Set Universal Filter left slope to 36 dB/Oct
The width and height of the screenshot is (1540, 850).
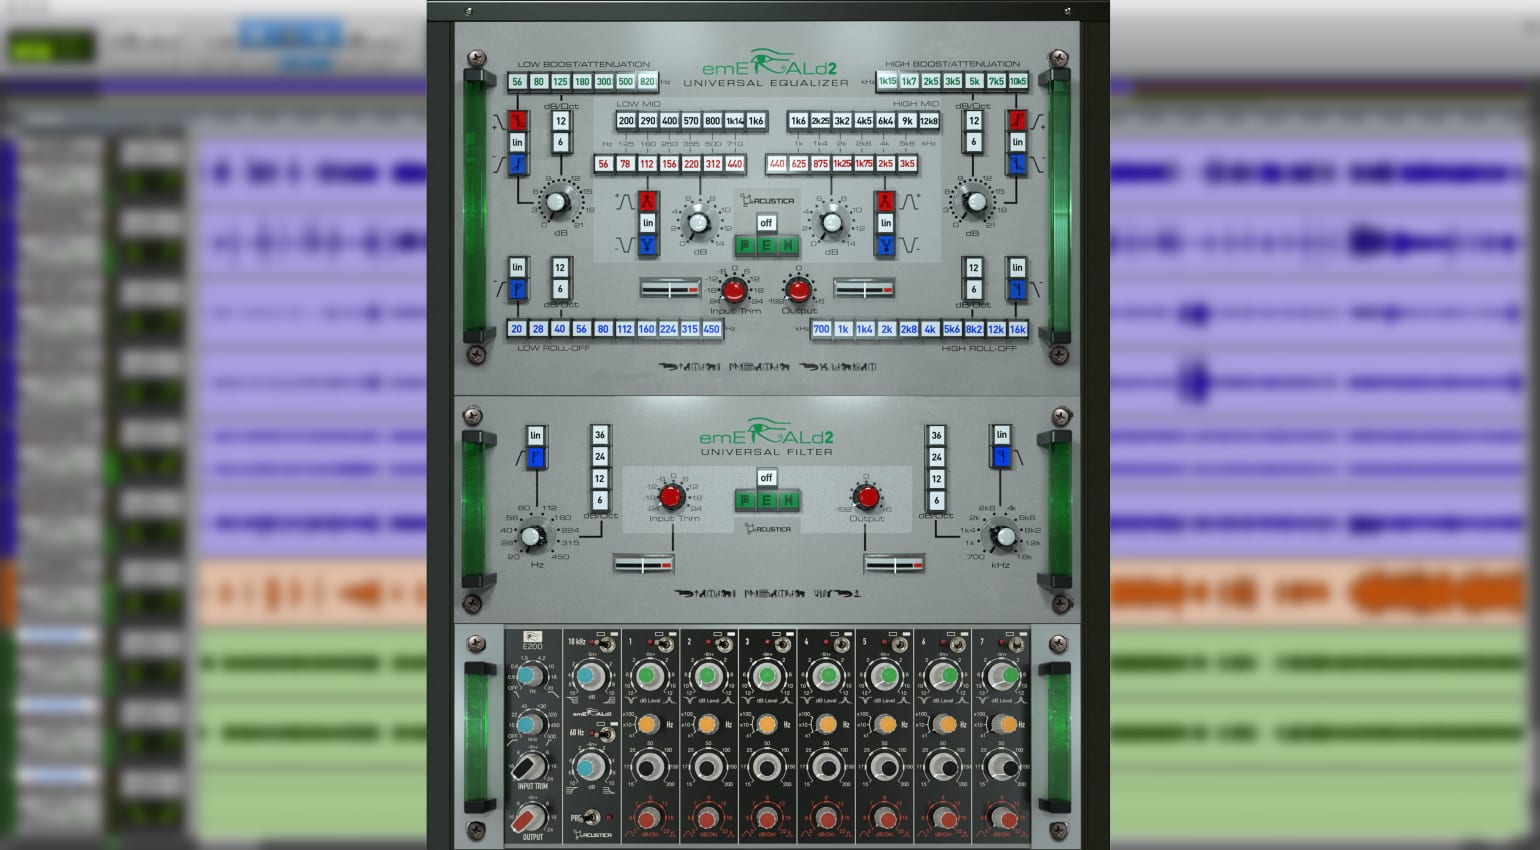[600, 435]
